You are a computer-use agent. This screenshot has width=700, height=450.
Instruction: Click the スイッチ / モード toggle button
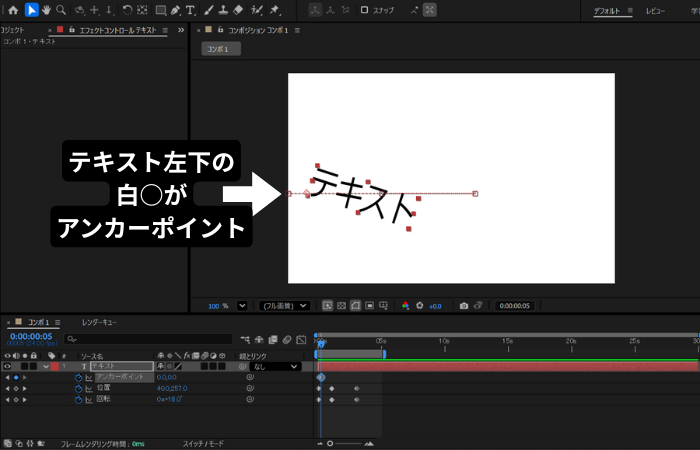coord(203,444)
